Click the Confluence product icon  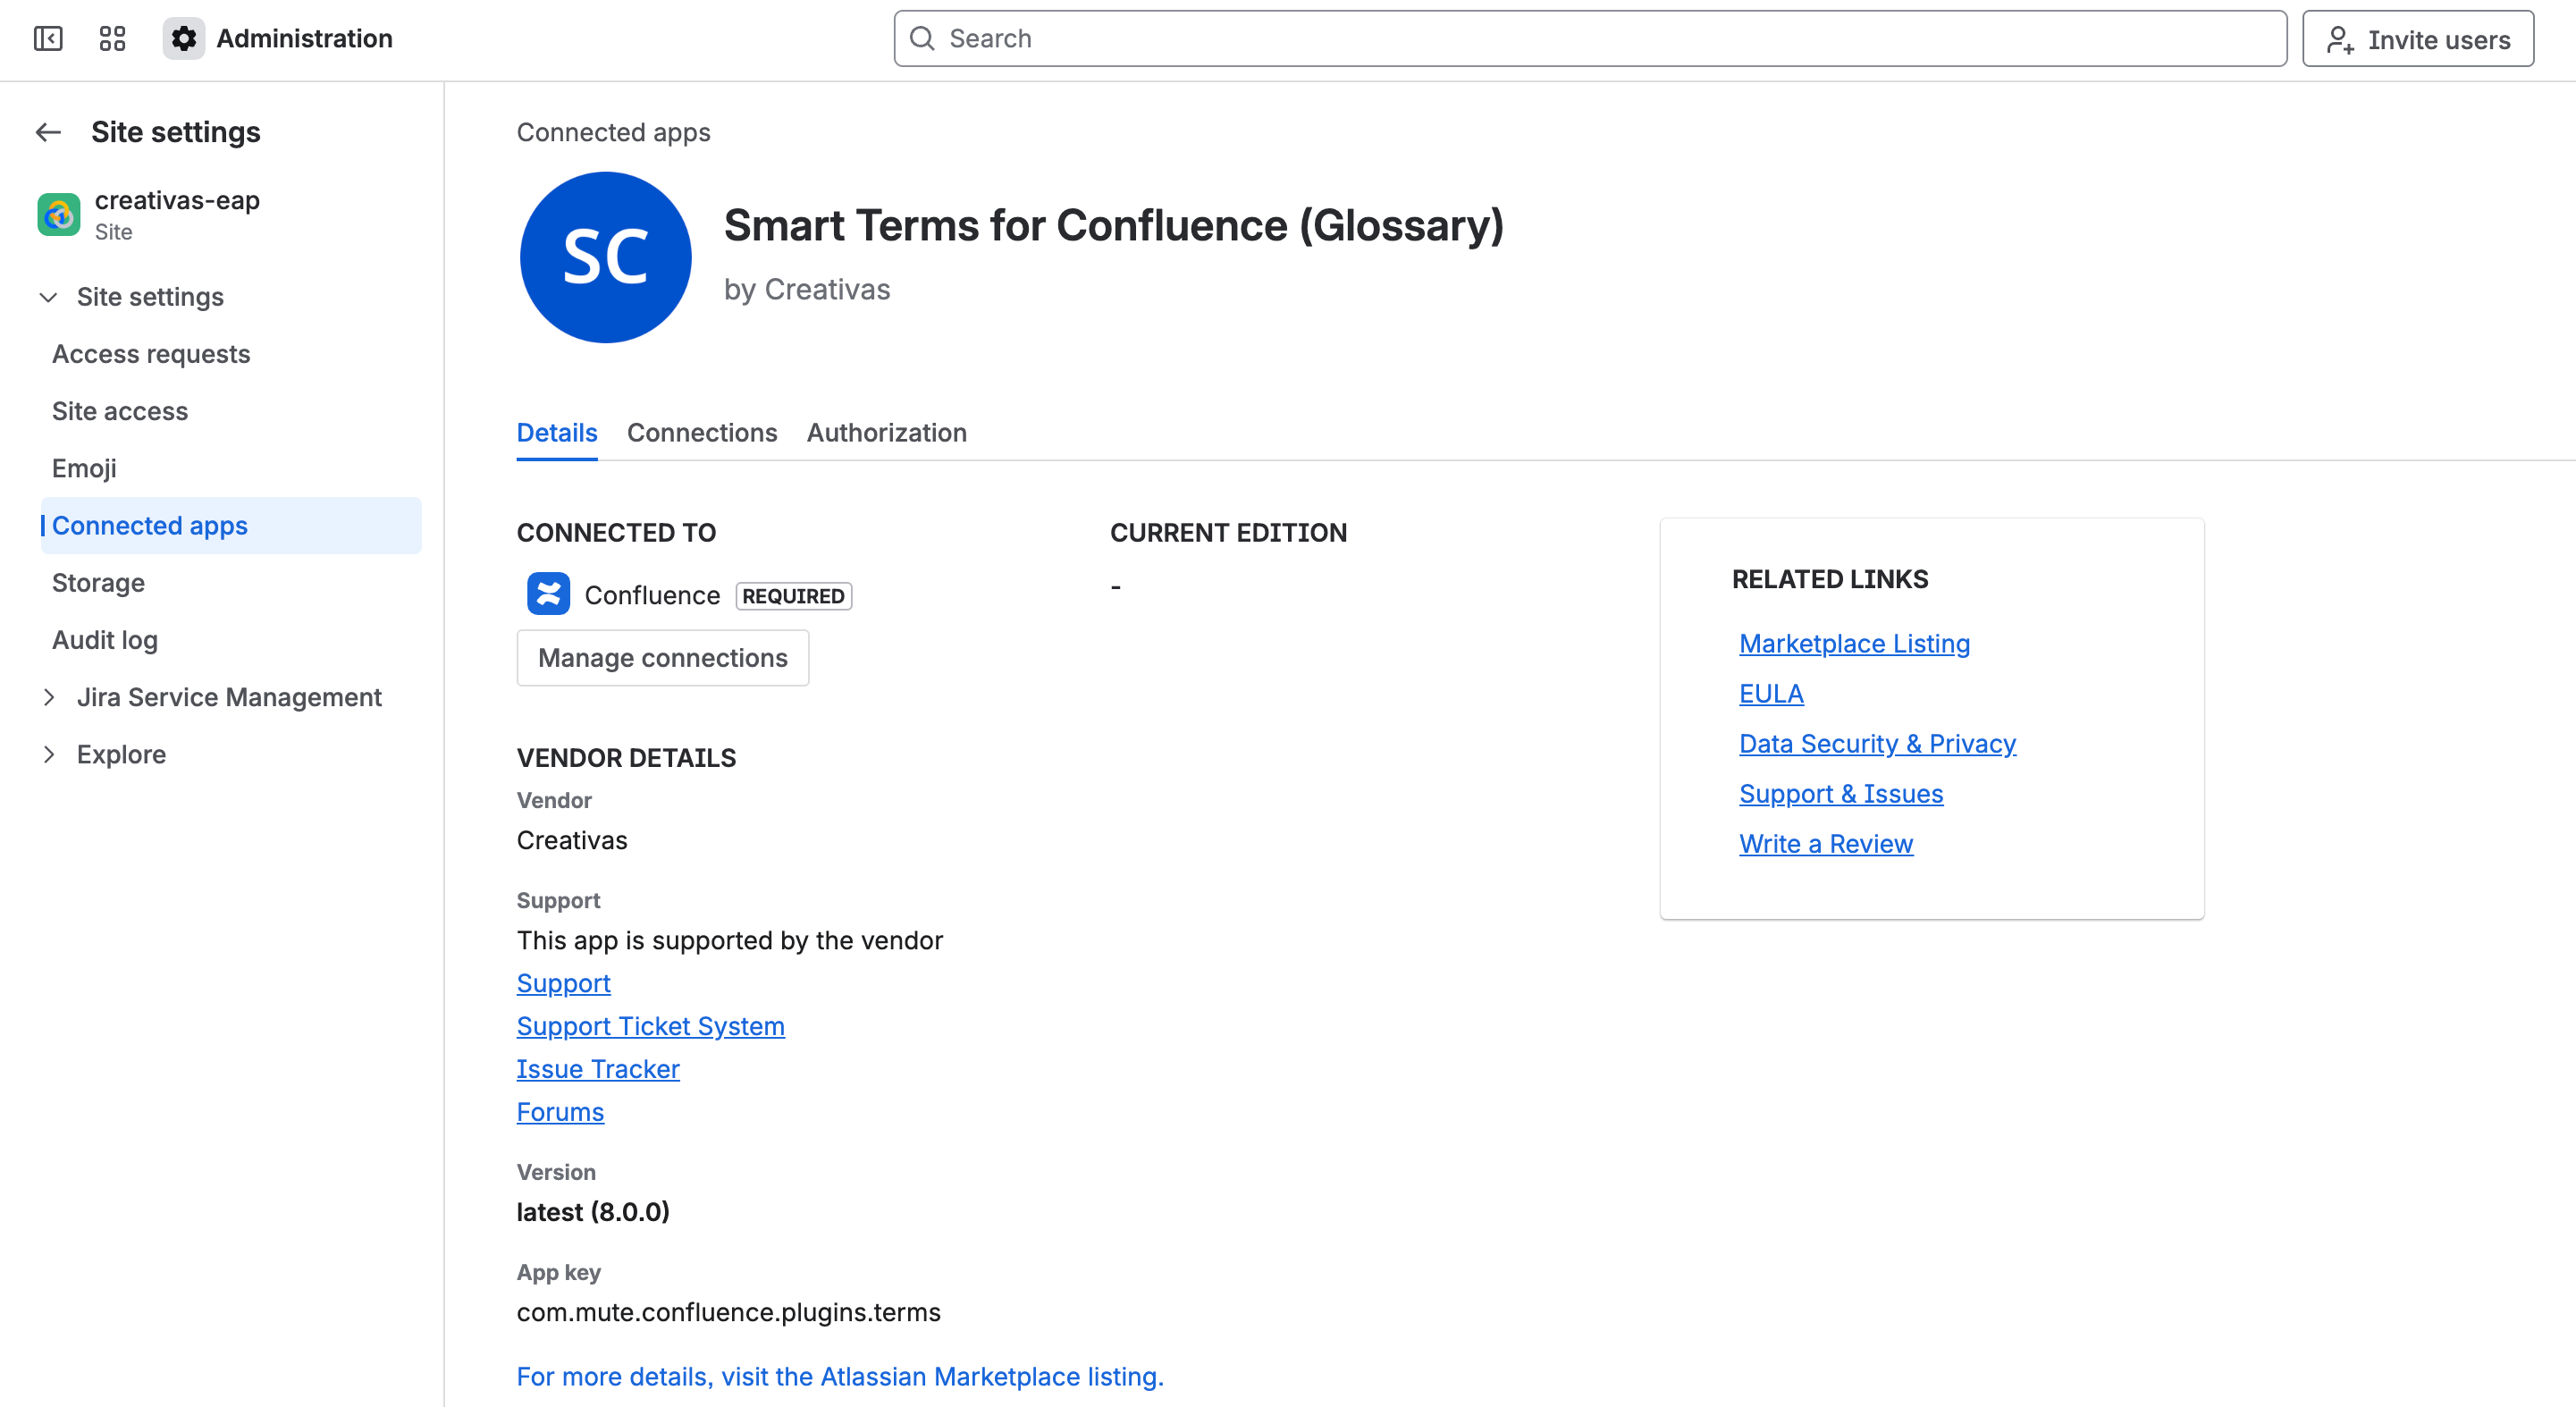tap(548, 594)
